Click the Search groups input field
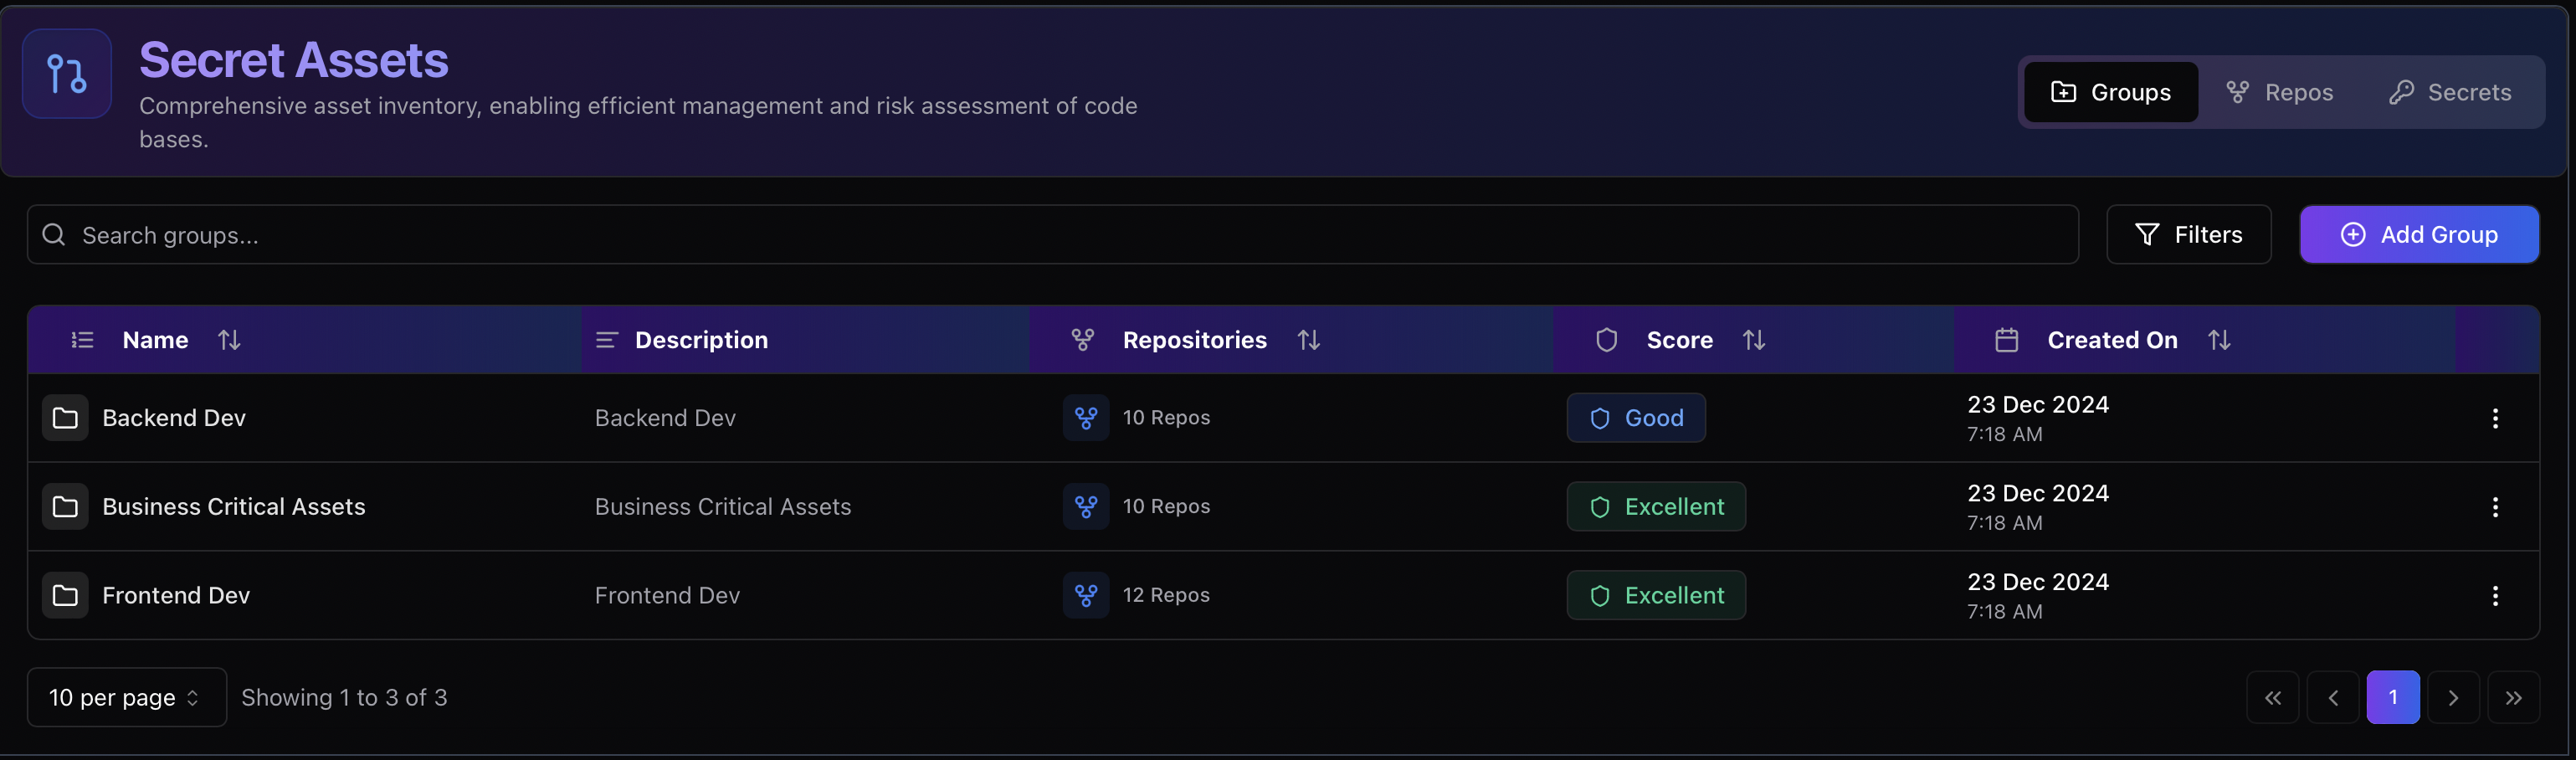Screen dimensions: 2576x760 click(1050, 235)
